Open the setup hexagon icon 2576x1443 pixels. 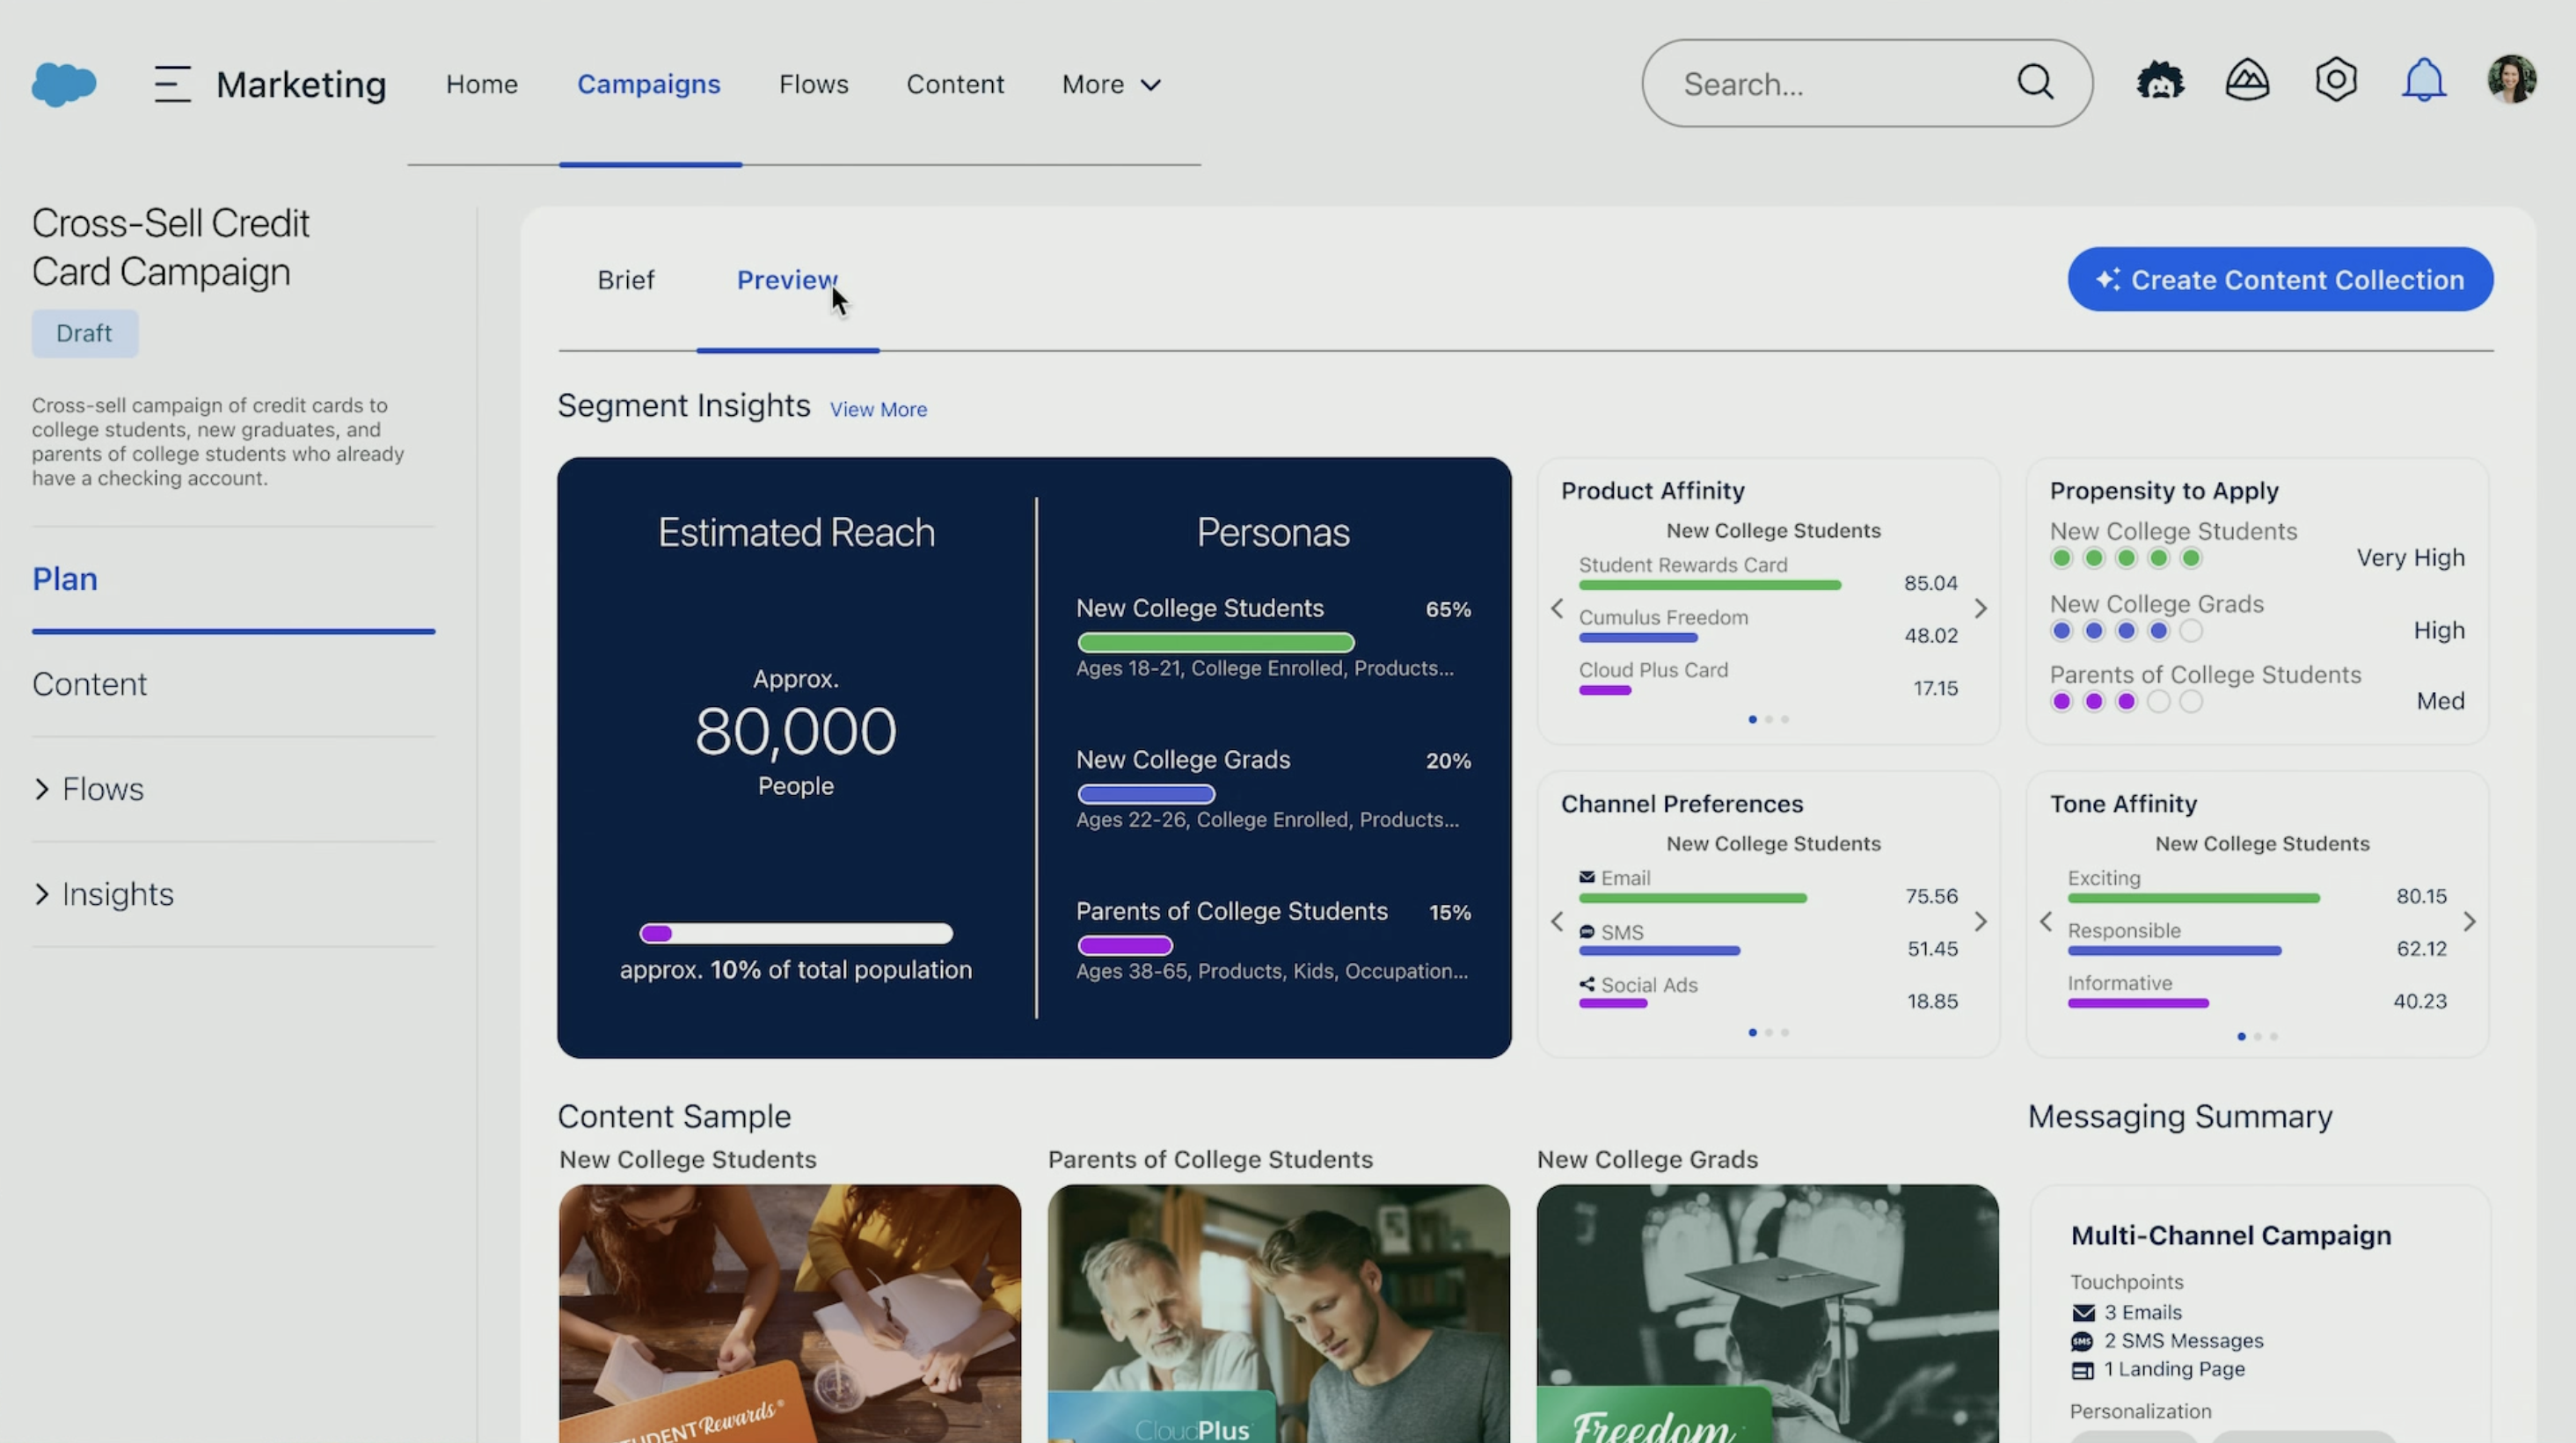click(x=2335, y=80)
